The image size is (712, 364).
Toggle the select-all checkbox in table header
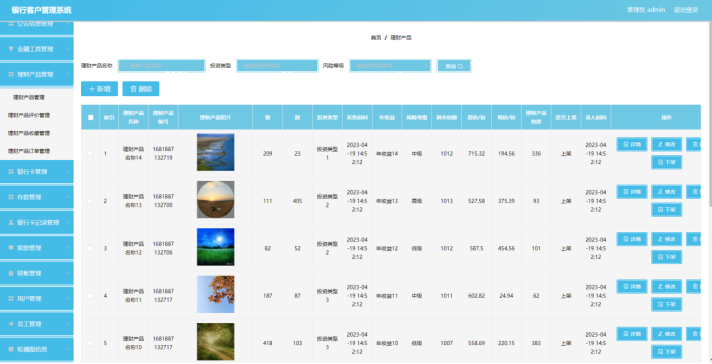pos(90,118)
